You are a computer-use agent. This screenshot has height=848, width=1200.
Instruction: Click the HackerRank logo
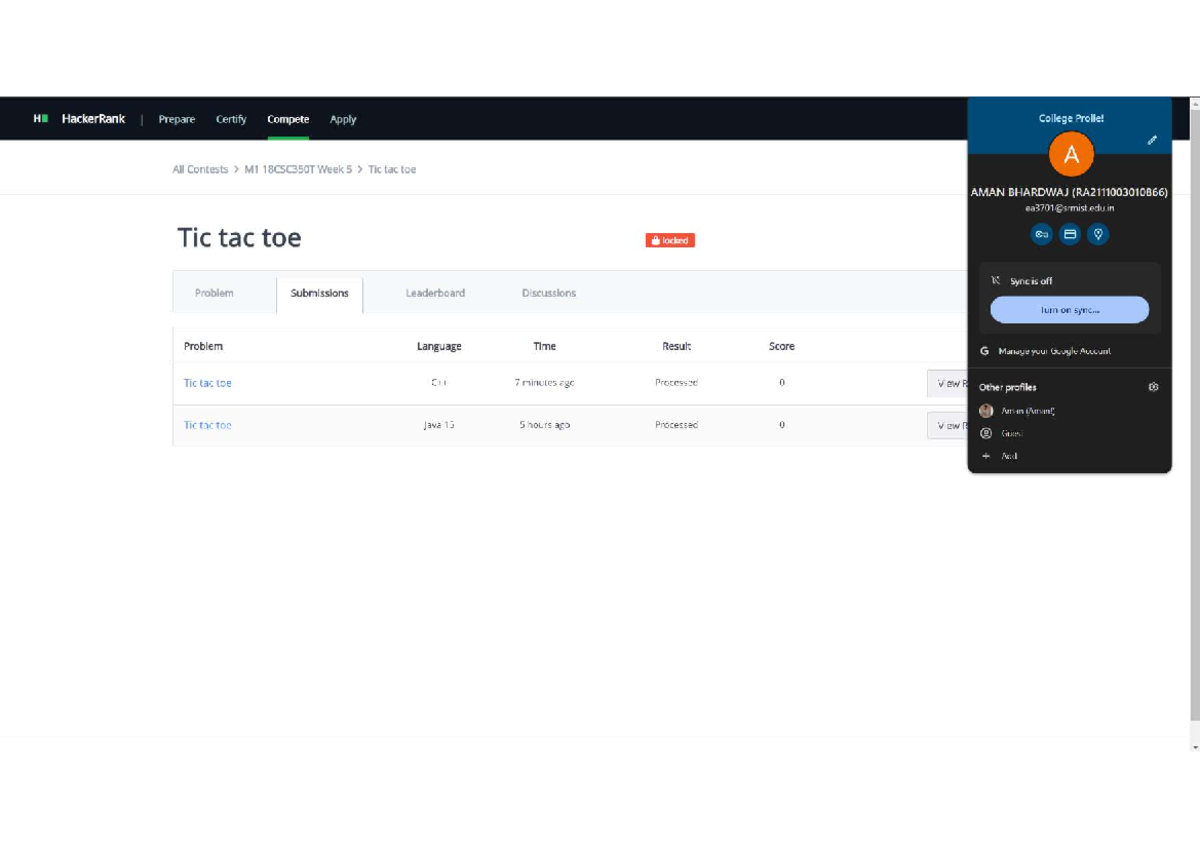pos(80,119)
